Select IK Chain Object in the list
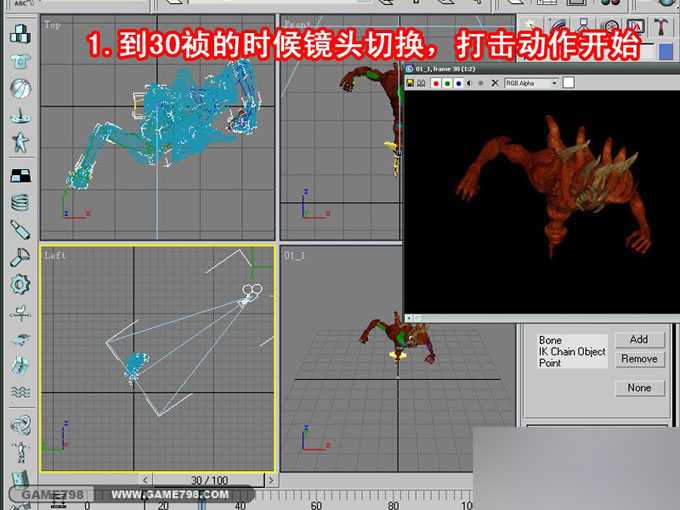This screenshot has width=680, height=510. click(572, 352)
